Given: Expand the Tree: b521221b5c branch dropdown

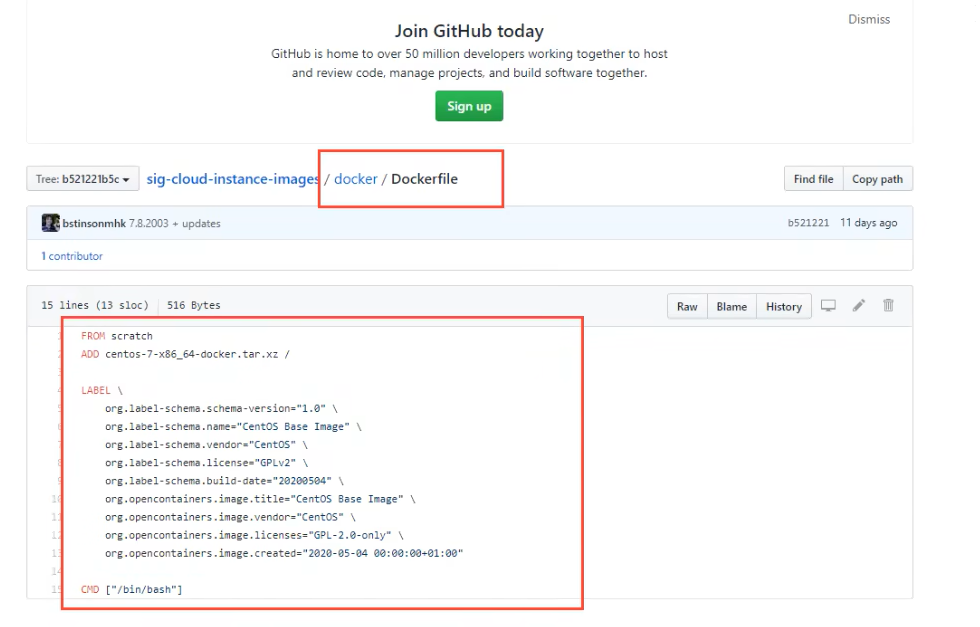Looking at the screenshot, I should click(x=82, y=180).
